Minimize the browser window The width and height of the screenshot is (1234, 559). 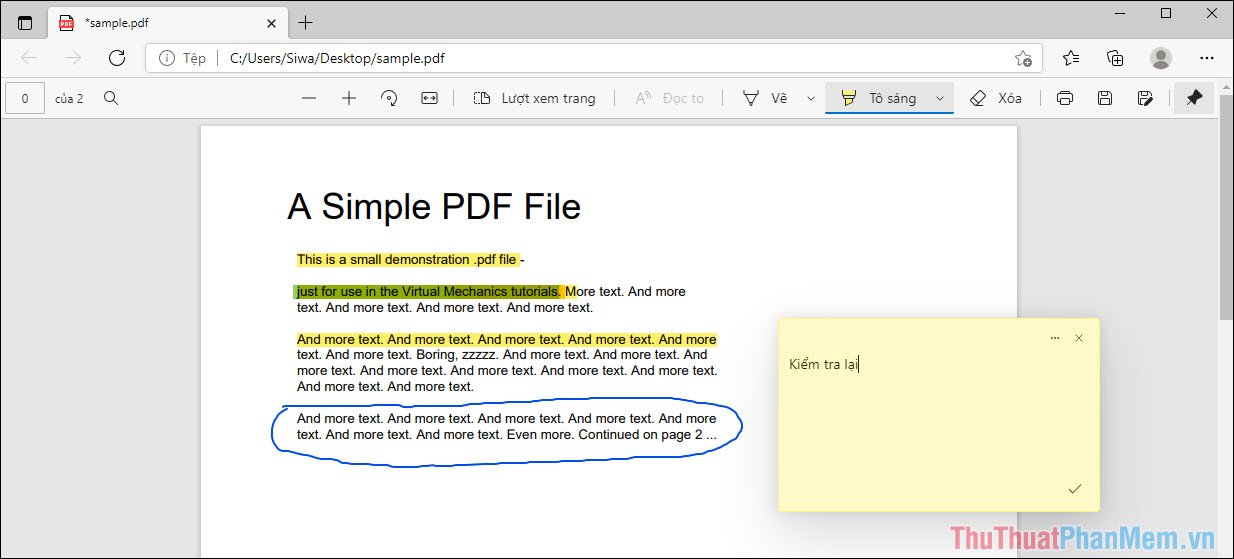[1118, 13]
